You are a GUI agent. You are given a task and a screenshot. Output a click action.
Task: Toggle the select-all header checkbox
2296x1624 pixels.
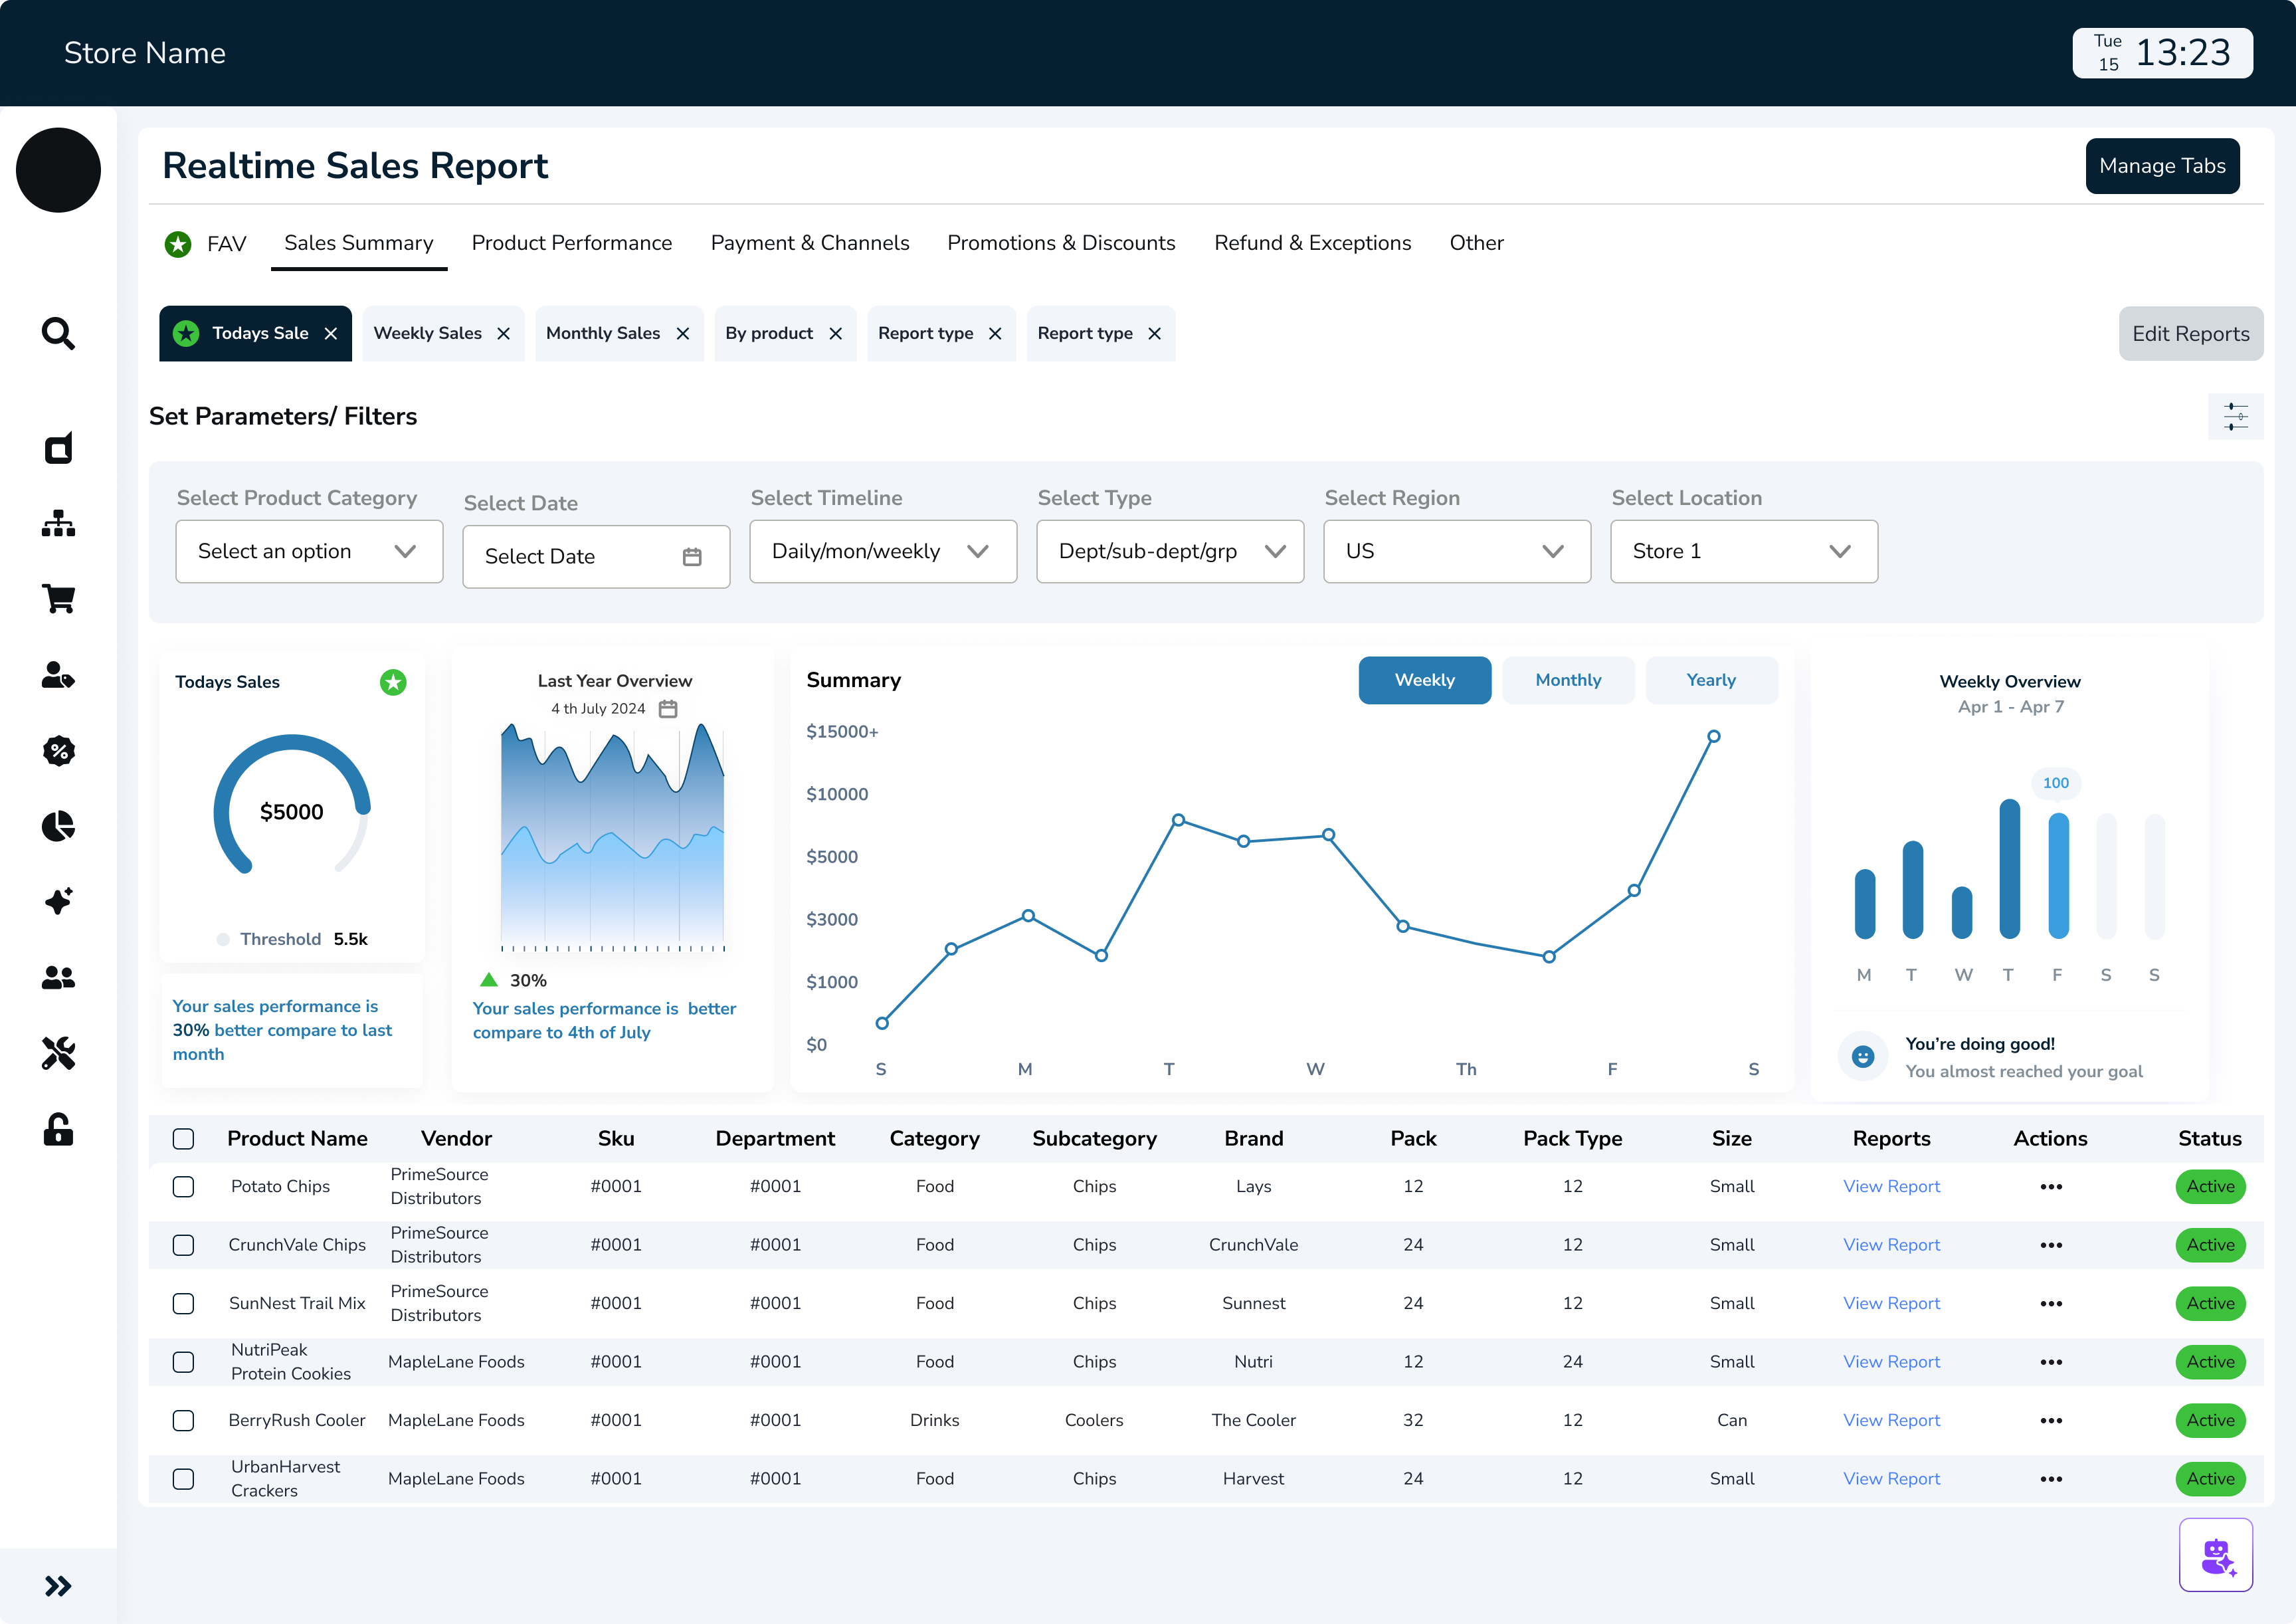[x=183, y=1139]
